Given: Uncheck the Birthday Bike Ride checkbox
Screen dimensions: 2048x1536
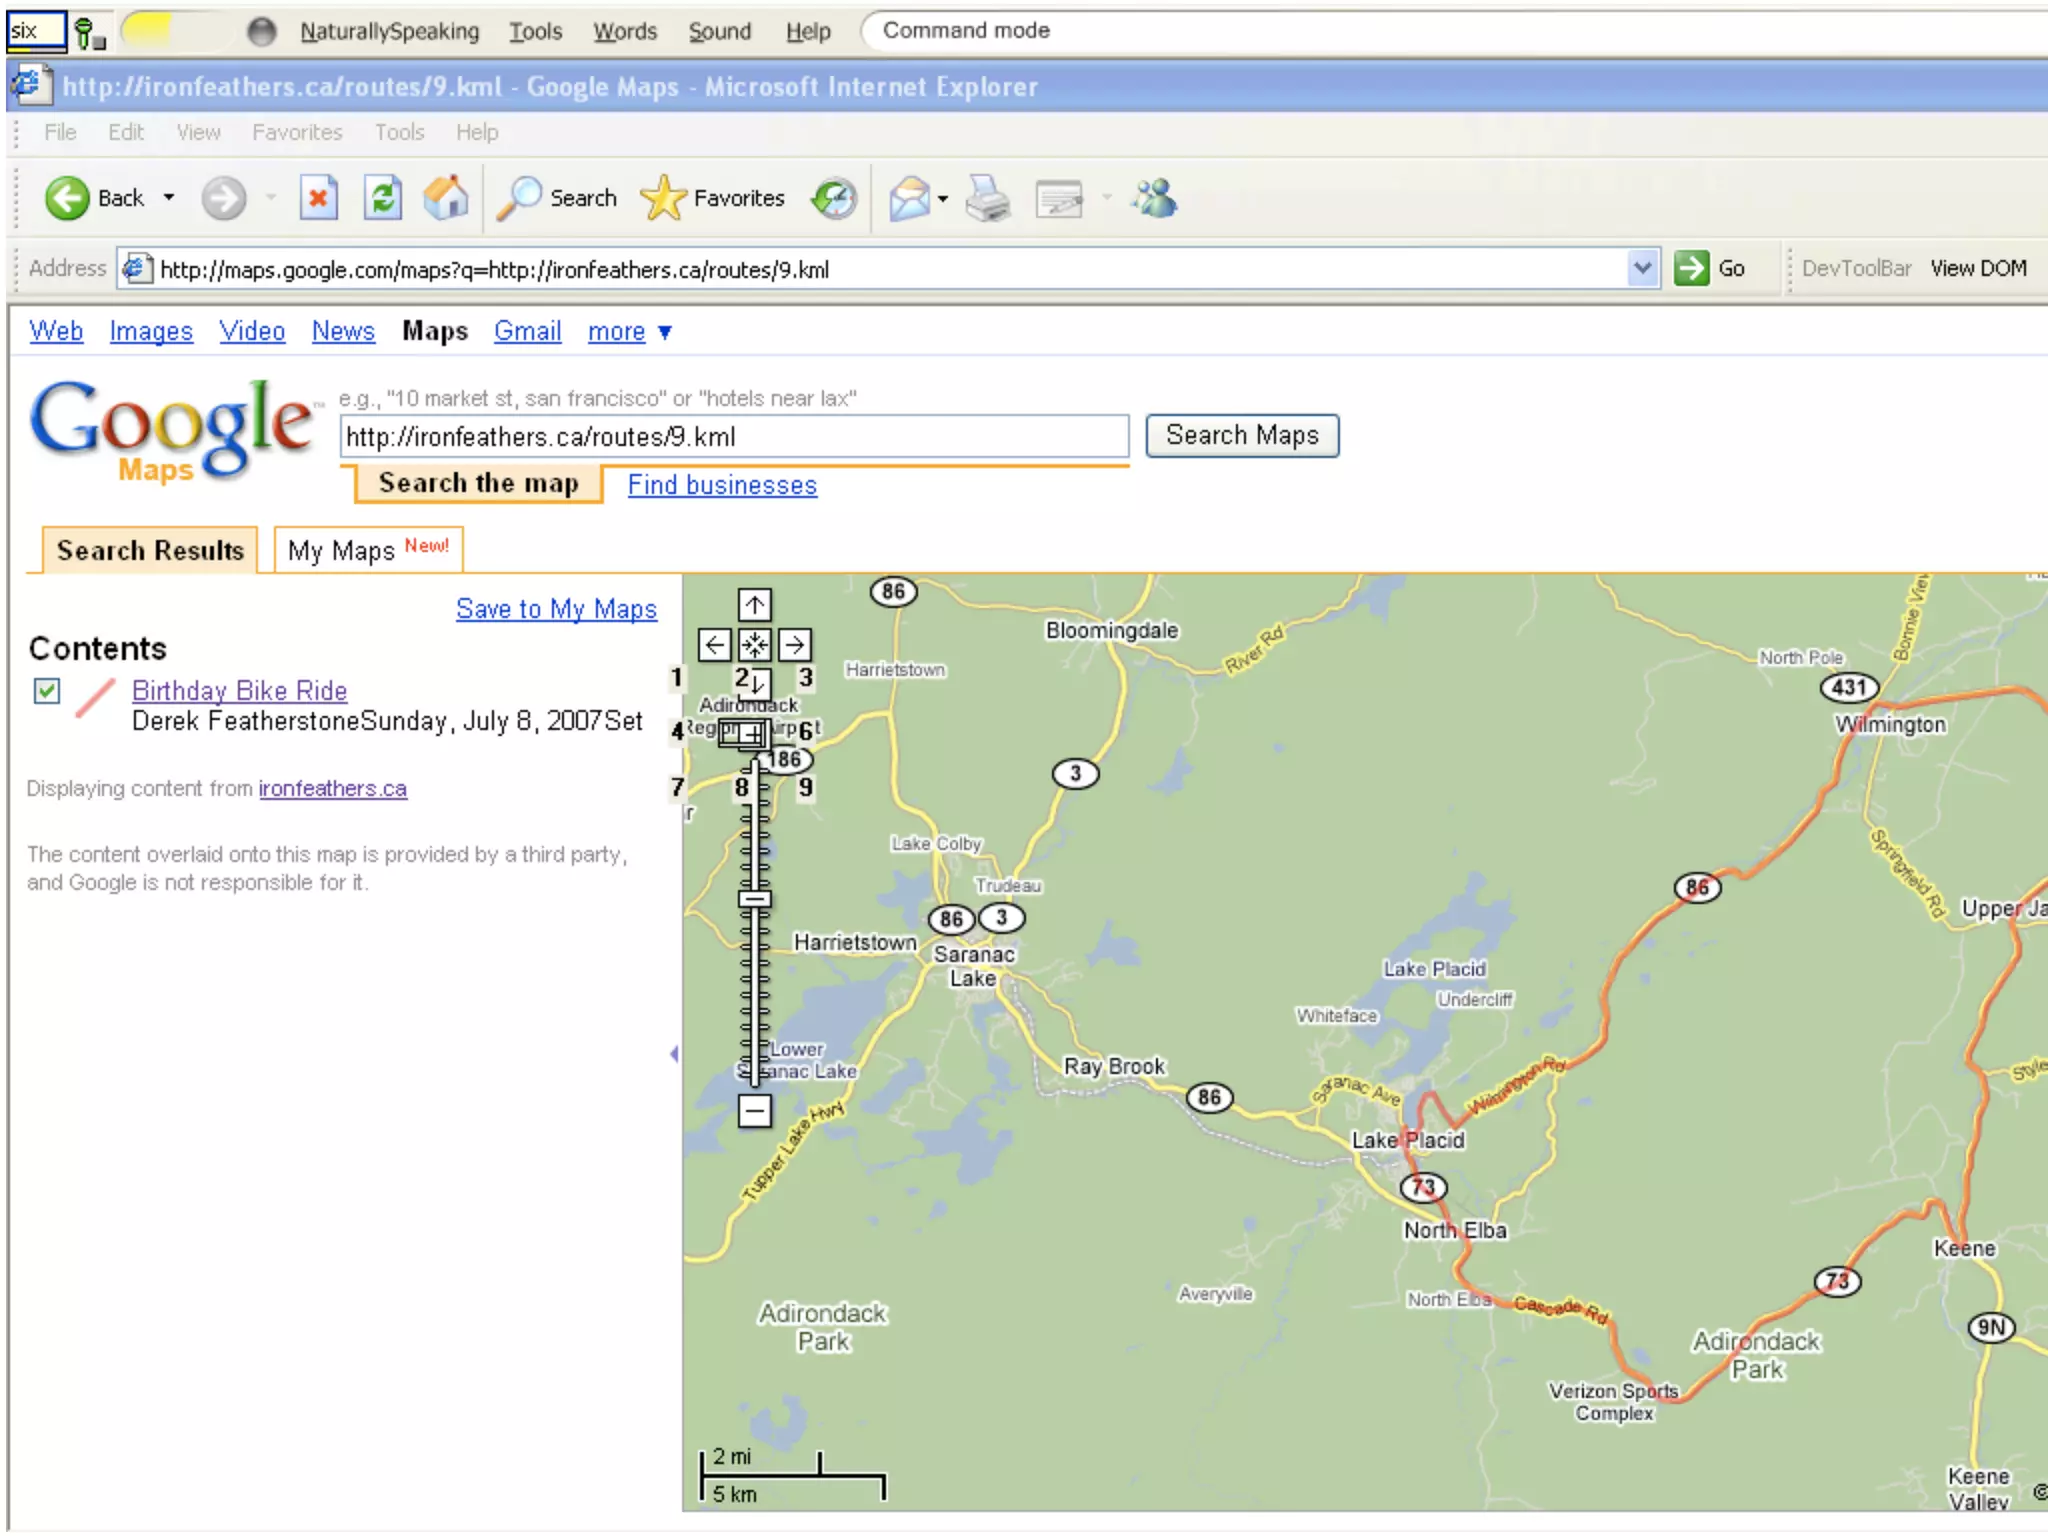Looking at the screenshot, I should (47, 691).
